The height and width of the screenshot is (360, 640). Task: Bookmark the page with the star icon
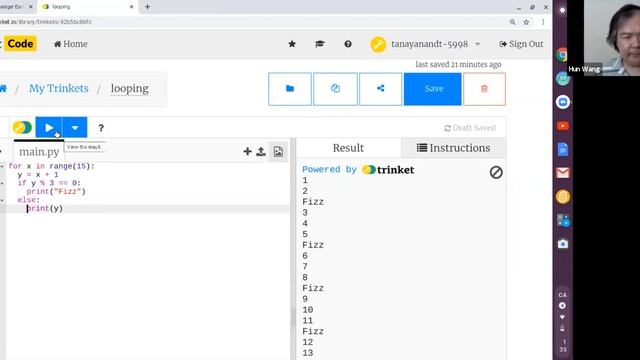pos(526,22)
